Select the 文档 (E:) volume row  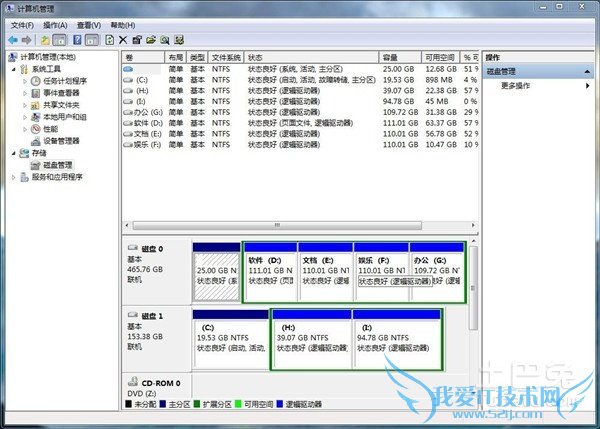pyautogui.click(x=300, y=134)
